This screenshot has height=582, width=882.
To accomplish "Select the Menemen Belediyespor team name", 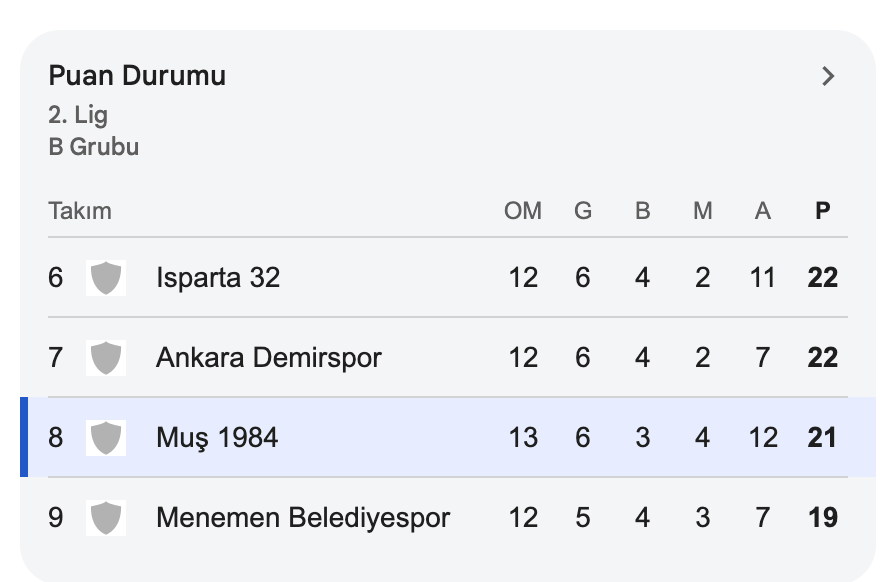I will click(x=303, y=518).
